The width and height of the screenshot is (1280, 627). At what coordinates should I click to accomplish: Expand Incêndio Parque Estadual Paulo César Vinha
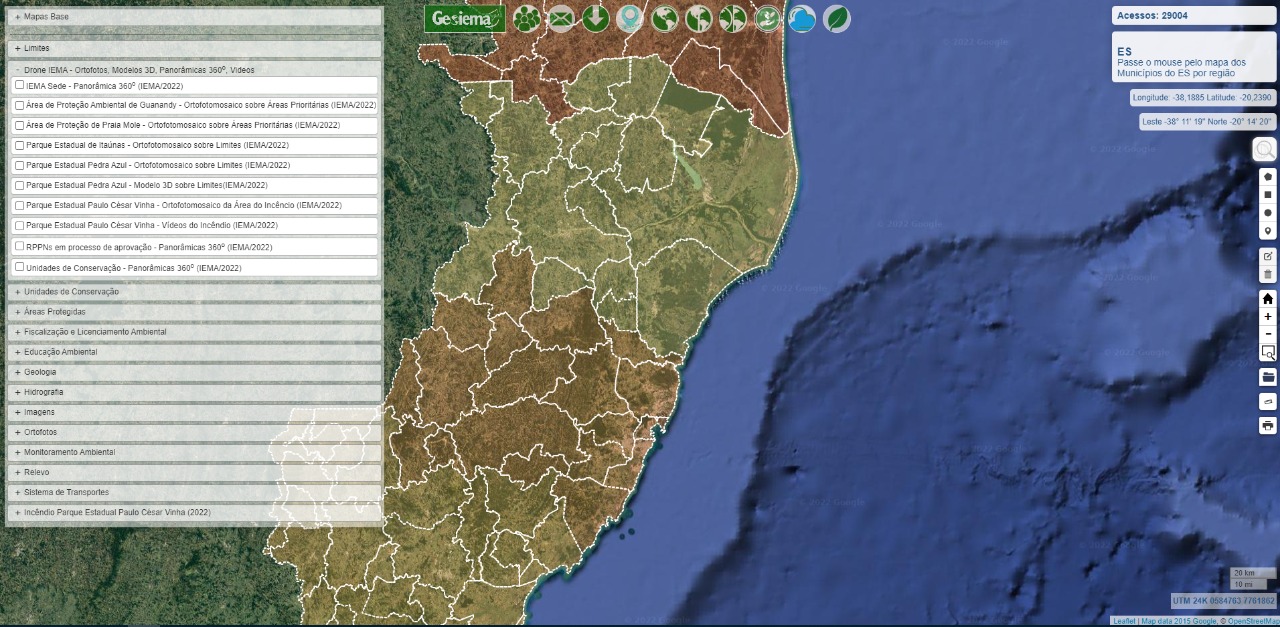point(194,512)
